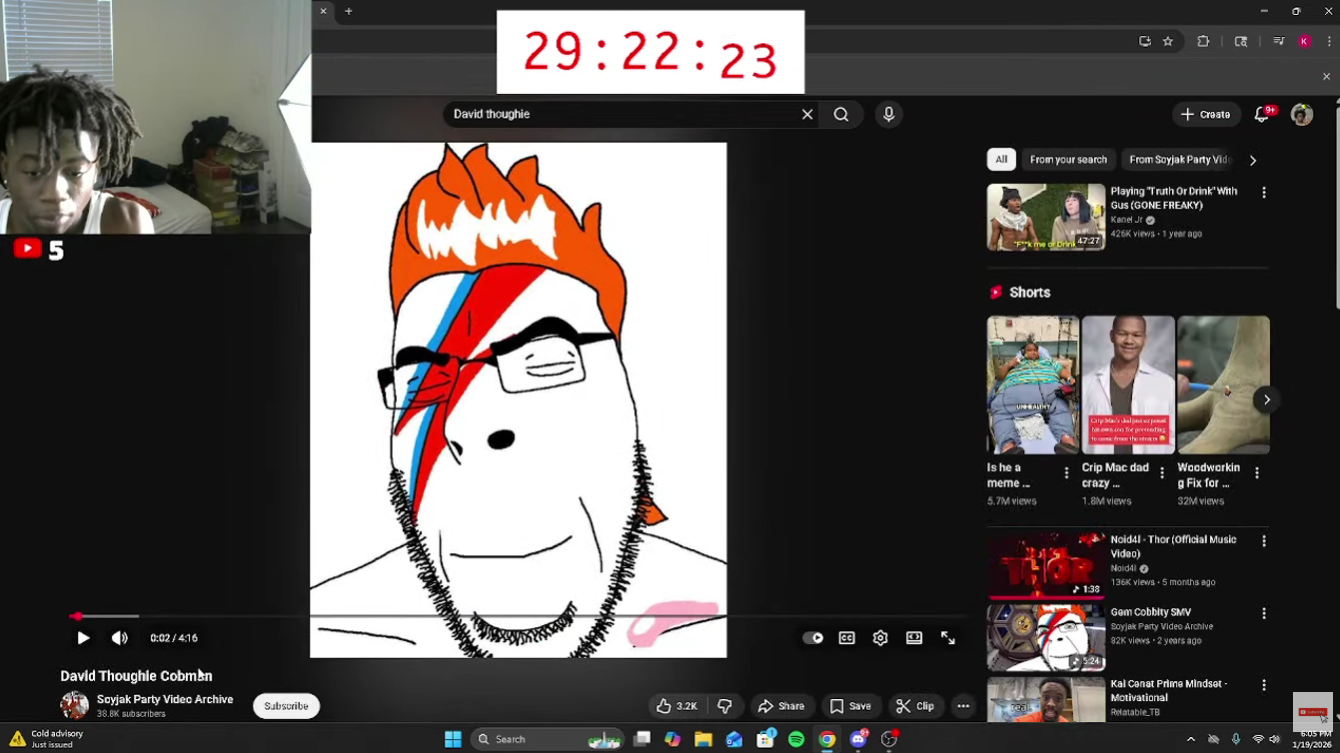This screenshot has width=1340, height=753.
Task: Clear the search box text
Action: 807,114
